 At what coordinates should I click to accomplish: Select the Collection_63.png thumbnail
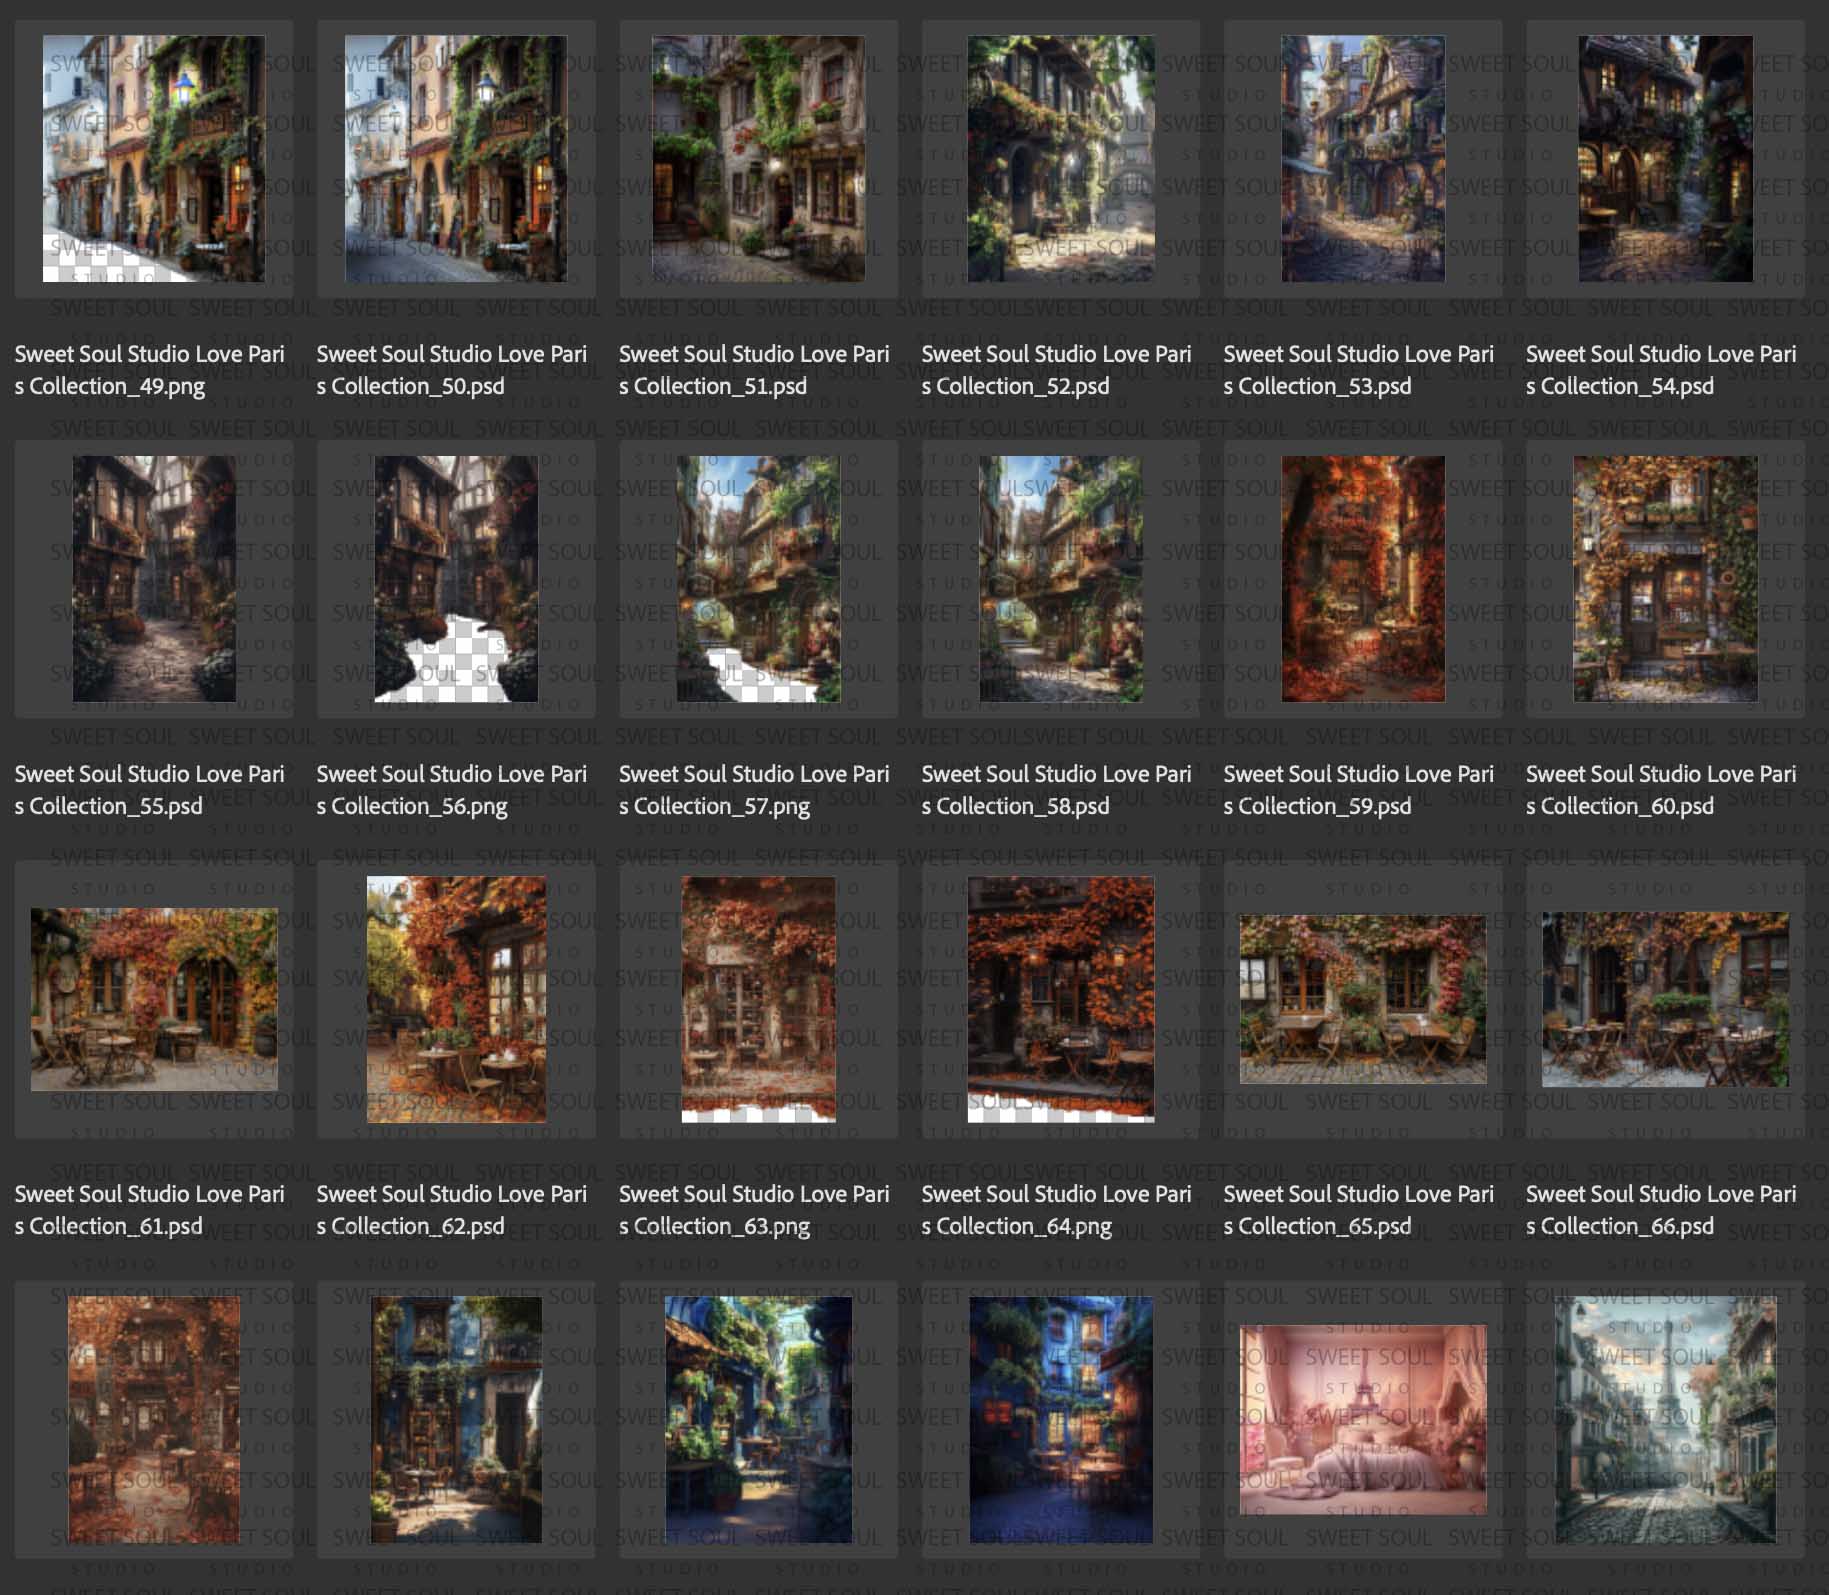click(x=758, y=999)
